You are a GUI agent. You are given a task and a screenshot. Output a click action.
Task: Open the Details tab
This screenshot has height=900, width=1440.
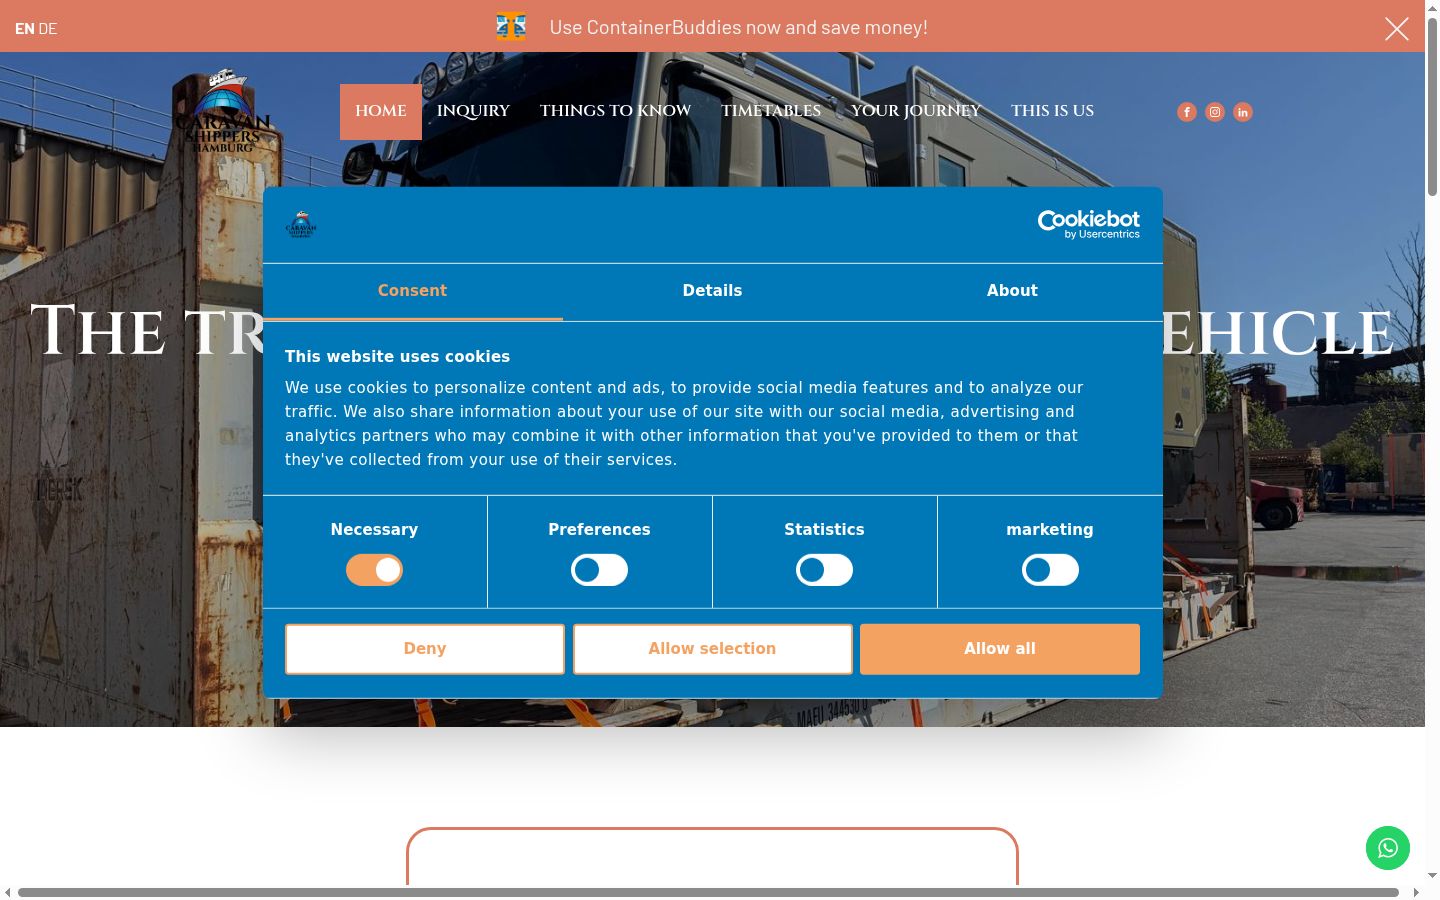click(712, 291)
